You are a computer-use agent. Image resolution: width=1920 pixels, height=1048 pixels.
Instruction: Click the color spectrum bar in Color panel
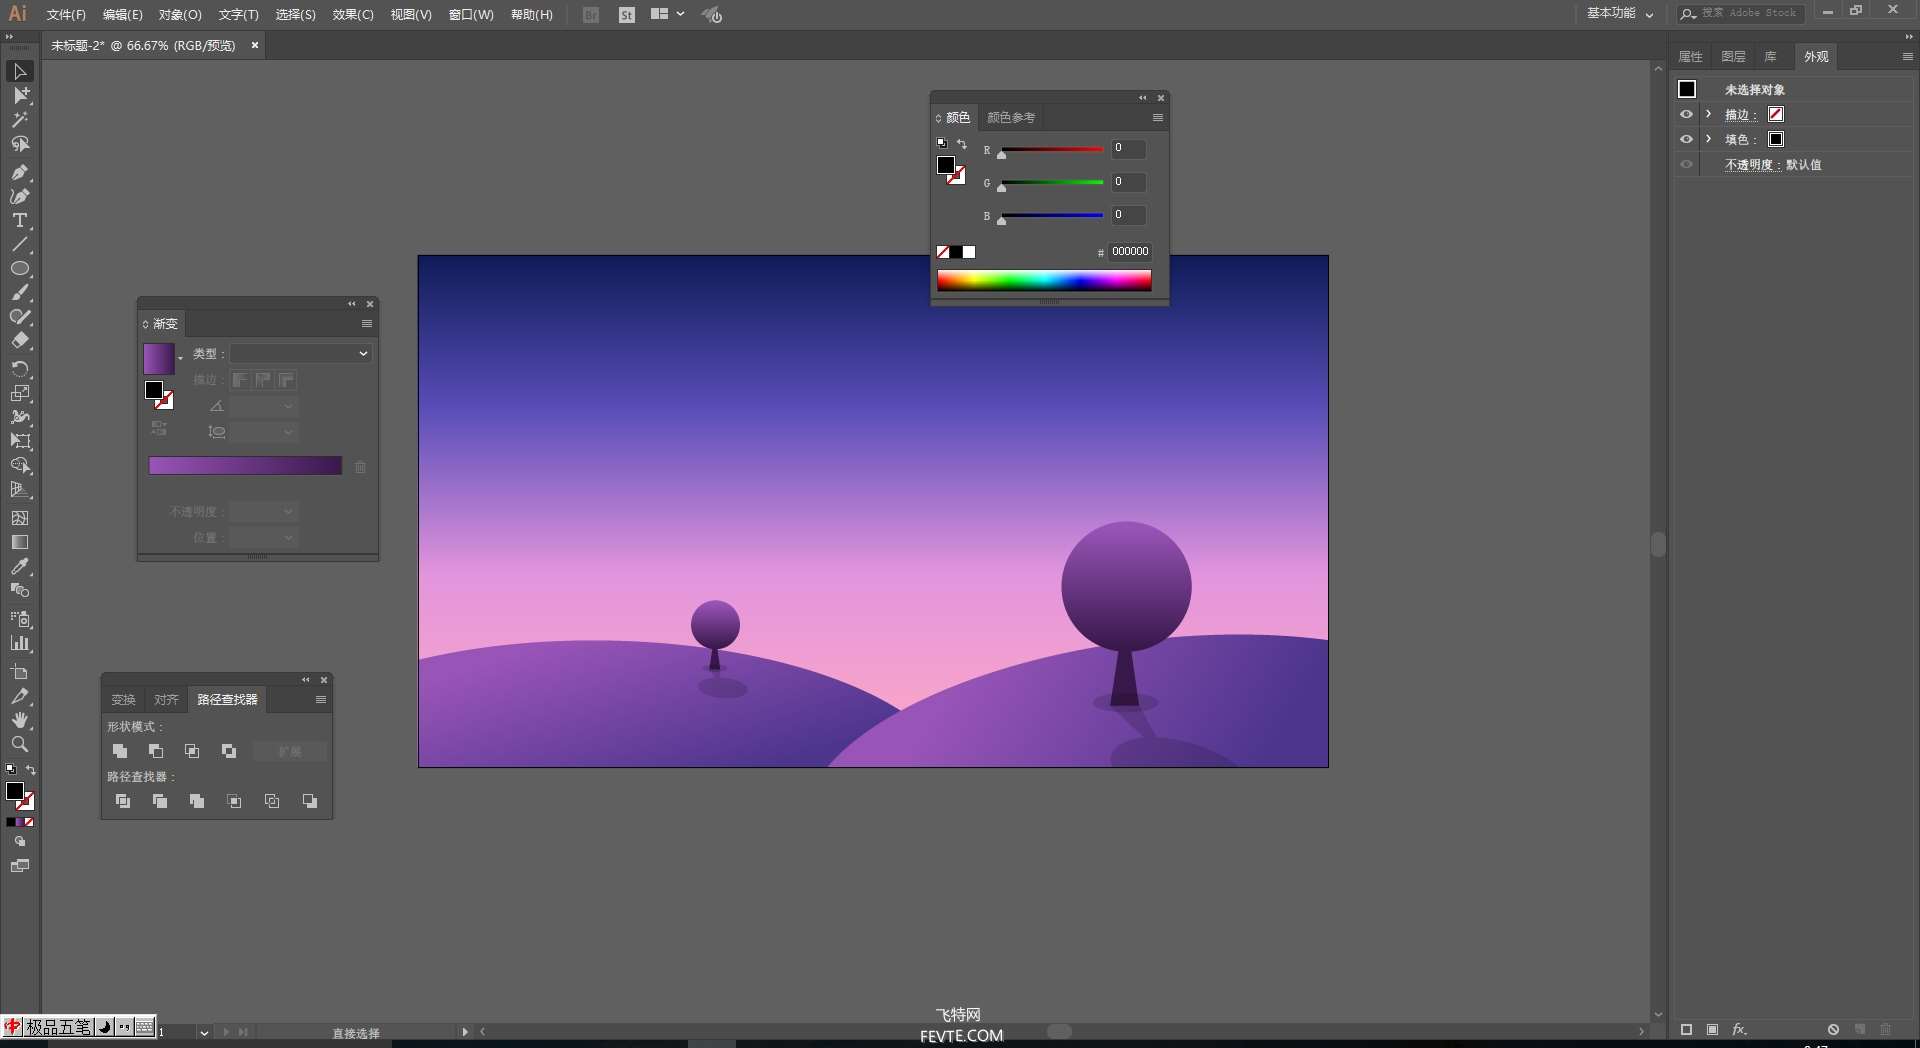pos(1043,281)
